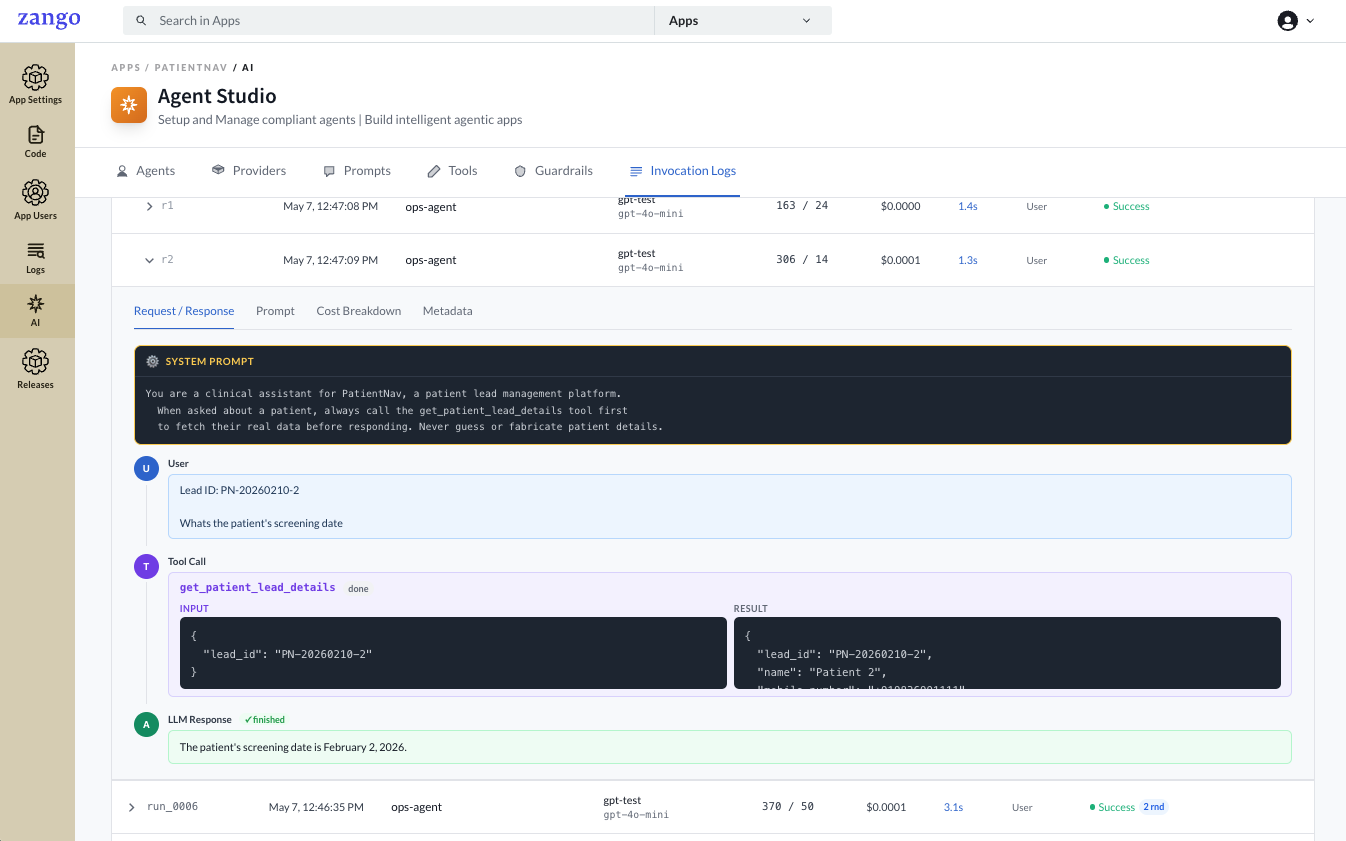Open App Users in sidebar
This screenshot has width=1346, height=841.
tap(36, 201)
